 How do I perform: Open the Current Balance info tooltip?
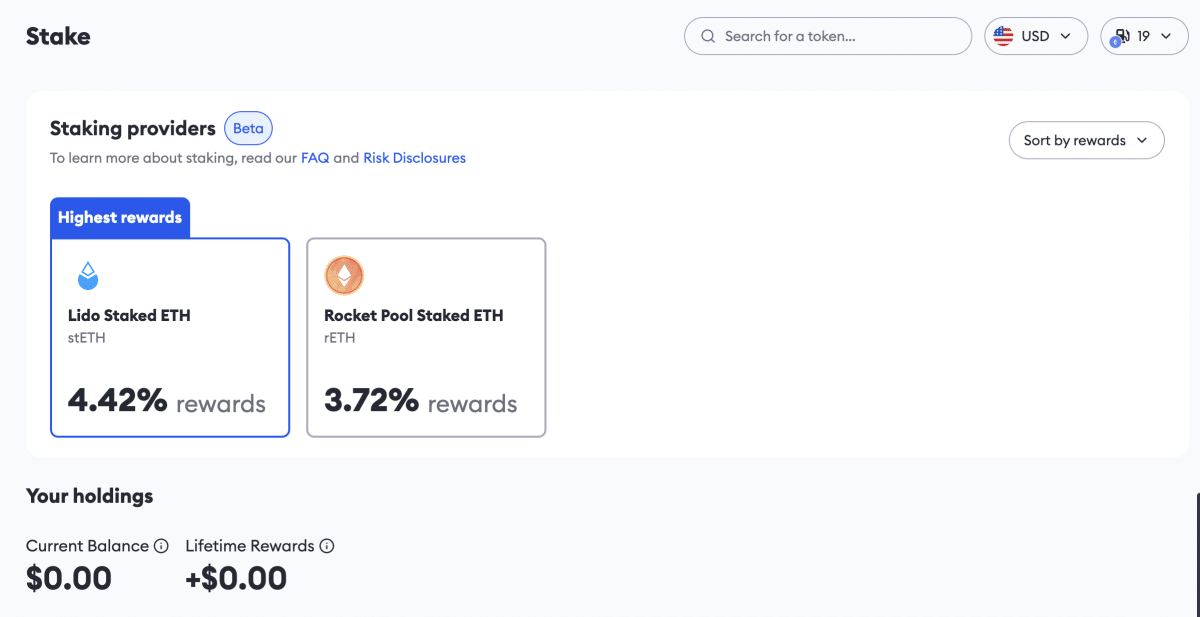(161, 546)
